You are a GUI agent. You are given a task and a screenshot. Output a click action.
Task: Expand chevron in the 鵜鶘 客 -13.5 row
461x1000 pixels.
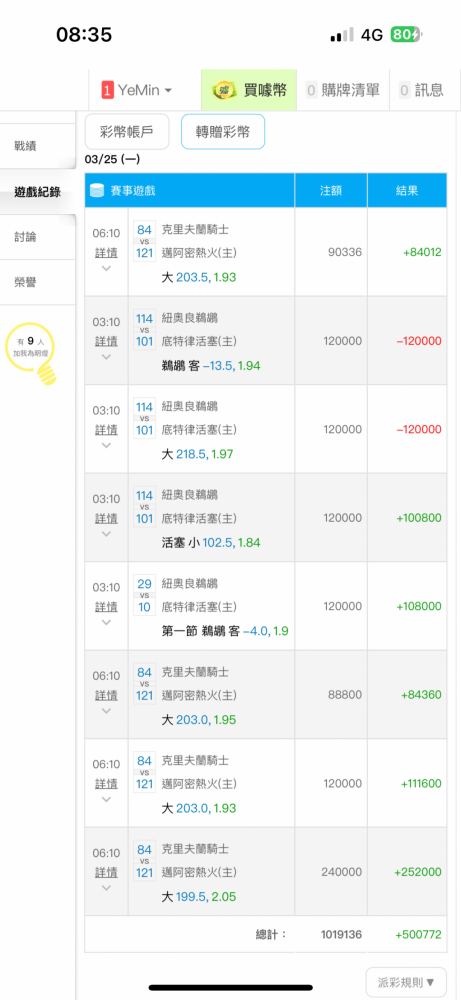coord(106,357)
